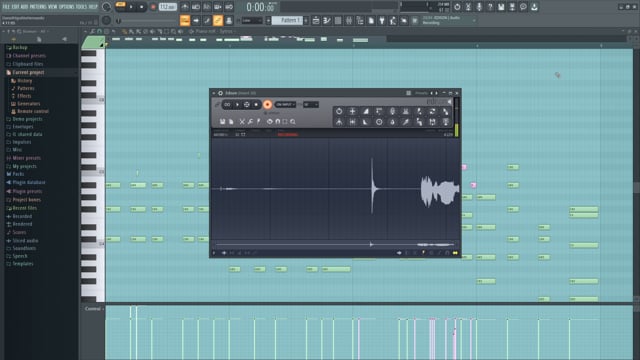Open the Edison plugin gear menu
The height and width of the screenshot is (360, 640).
(220, 93)
